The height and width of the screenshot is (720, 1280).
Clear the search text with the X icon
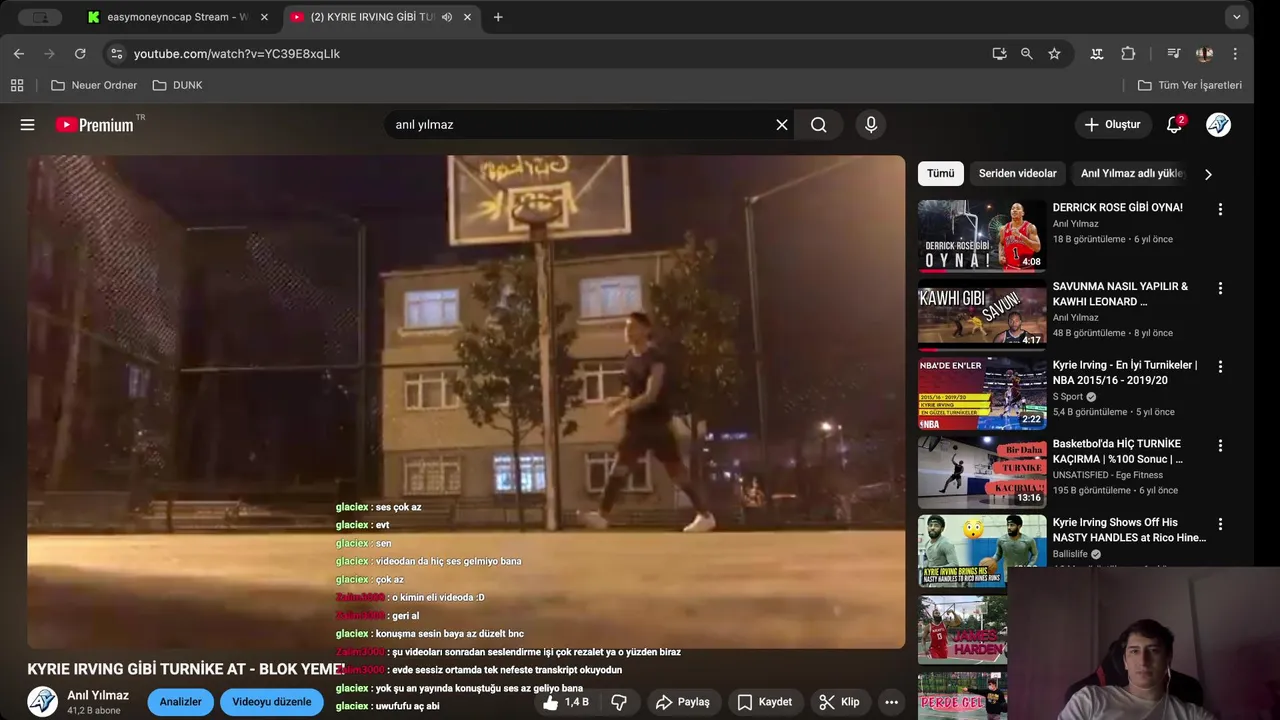click(782, 125)
